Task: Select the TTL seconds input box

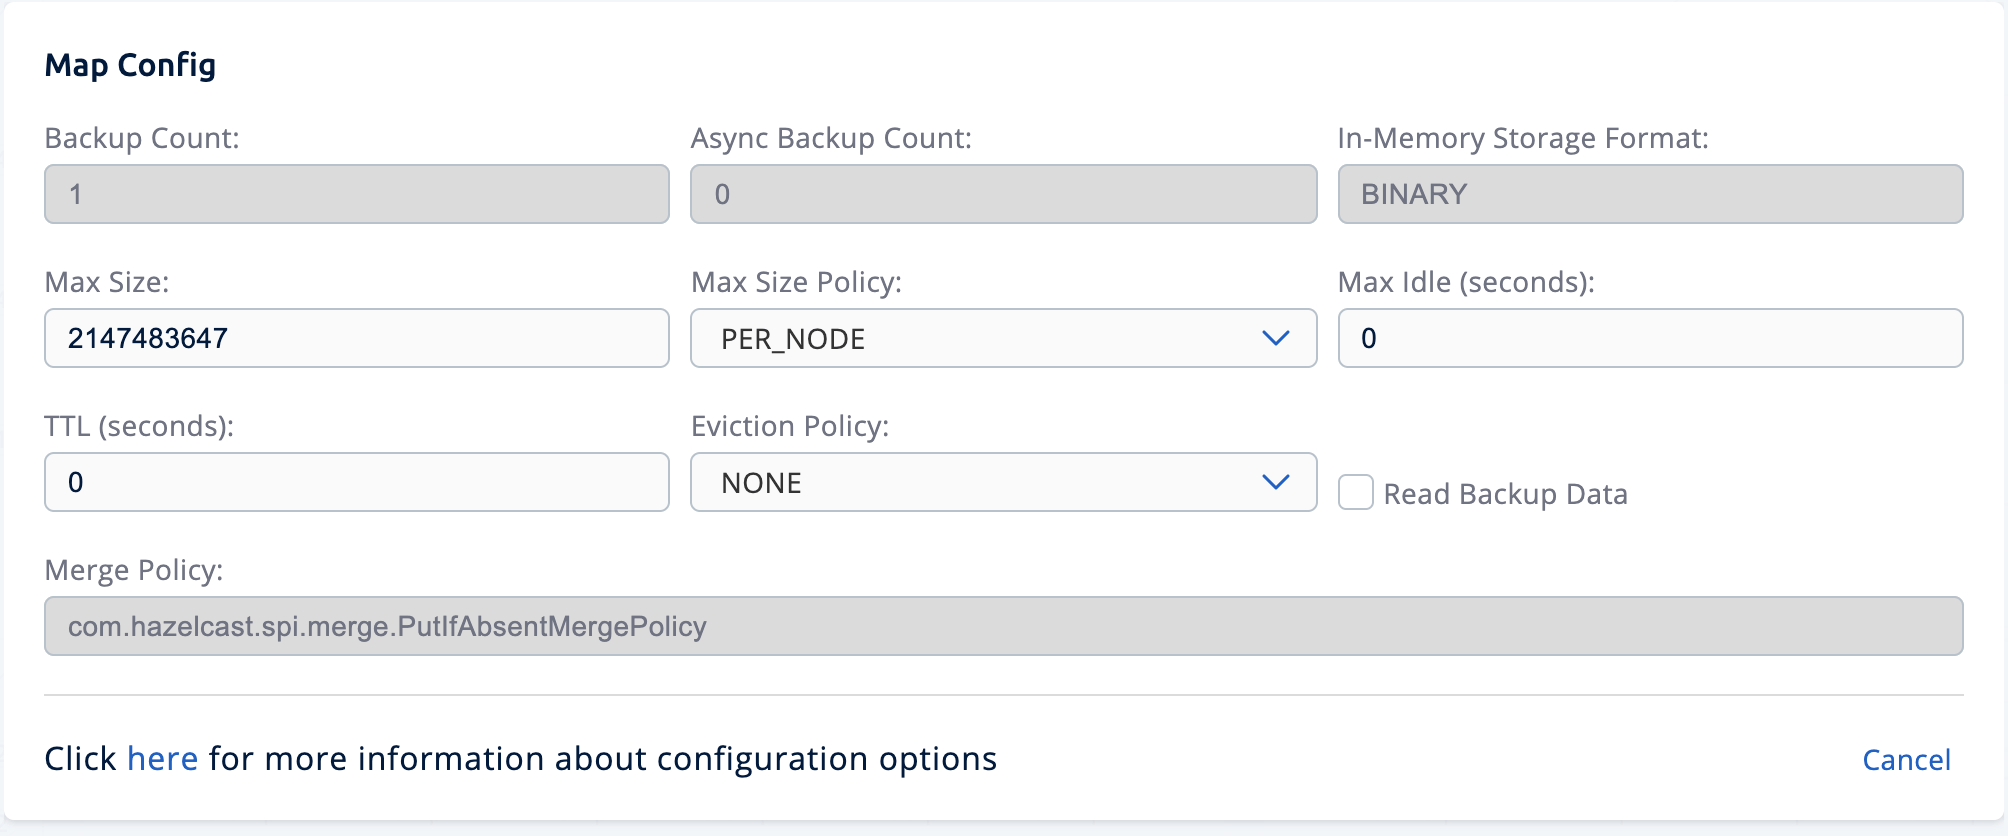Action: (356, 482)
